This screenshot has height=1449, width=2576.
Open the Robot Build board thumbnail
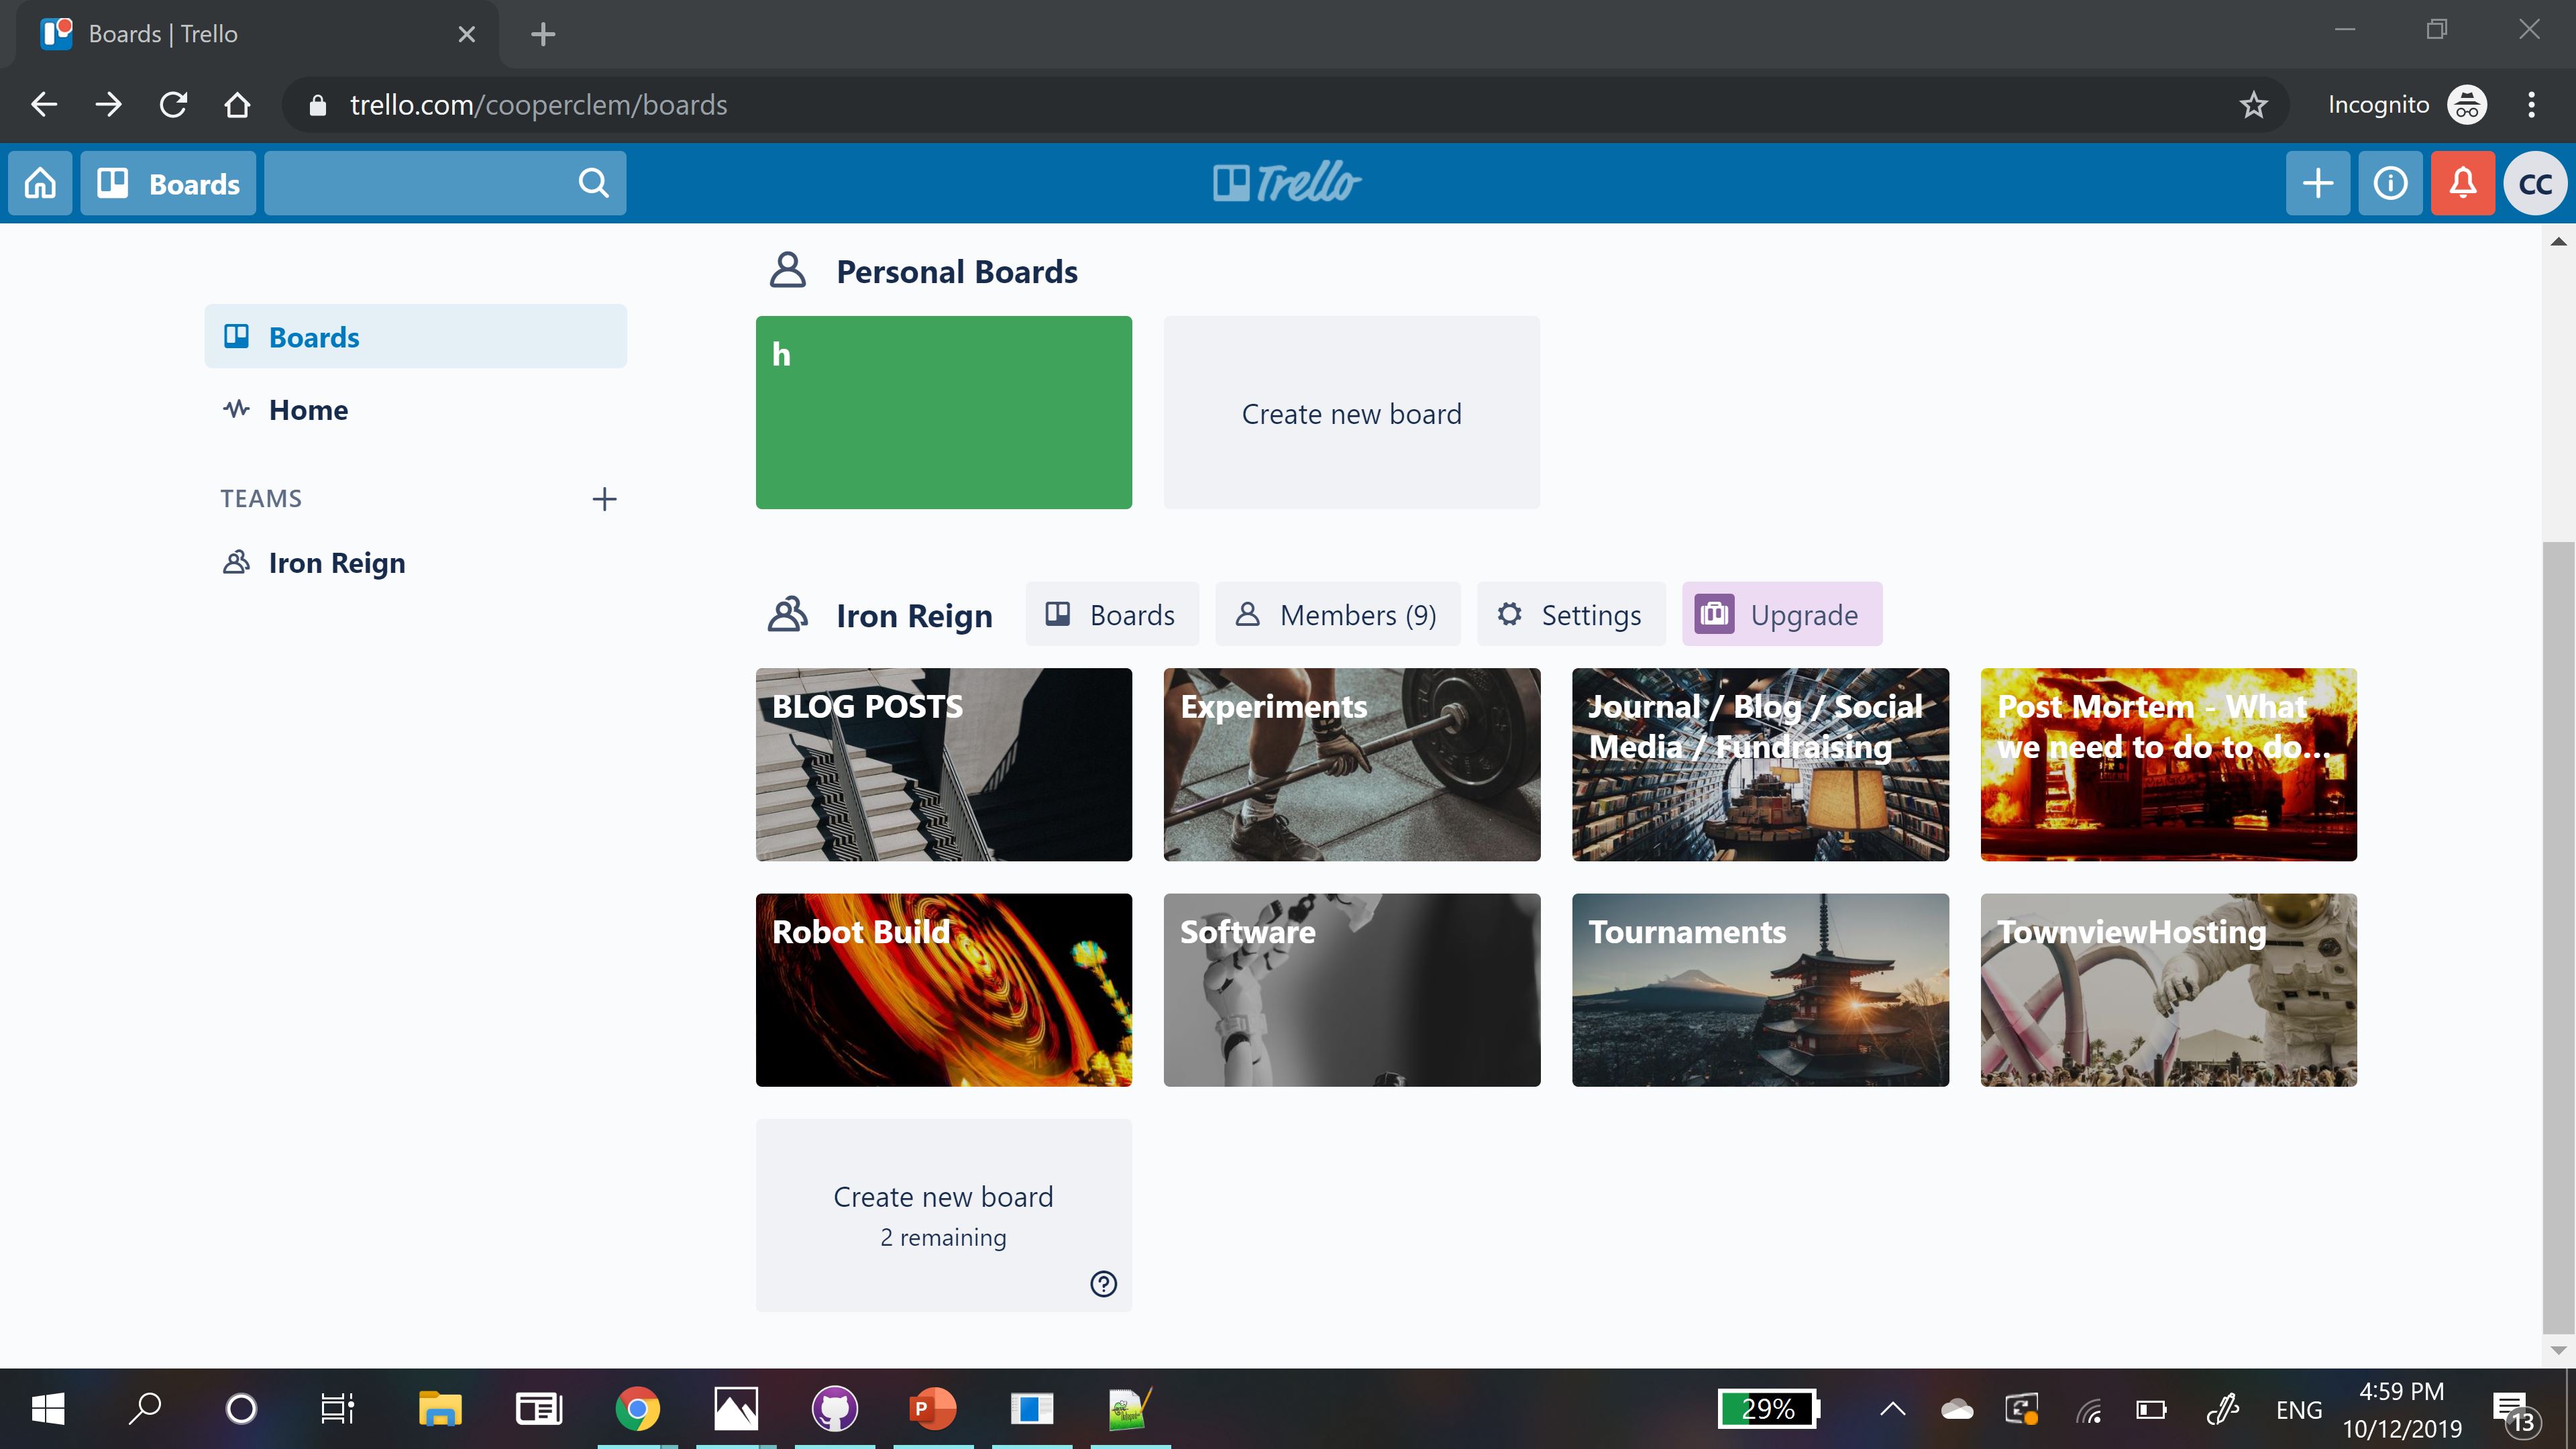(943, 989)
